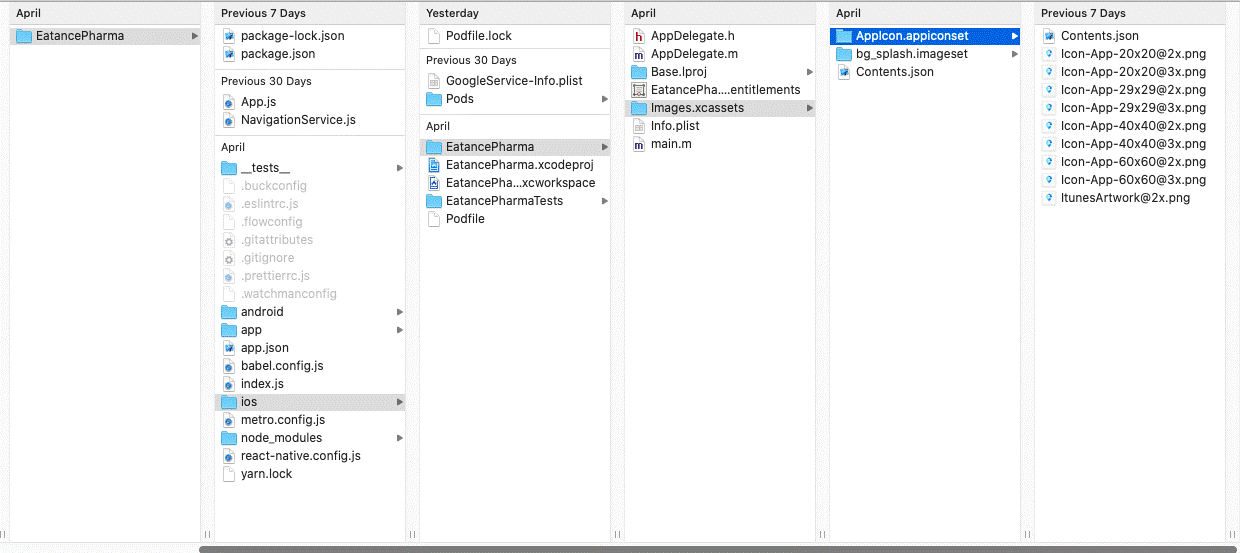Screen dimensions: 1240x553
Task: Select the Podfile.lock item
Action: (478, 36)
